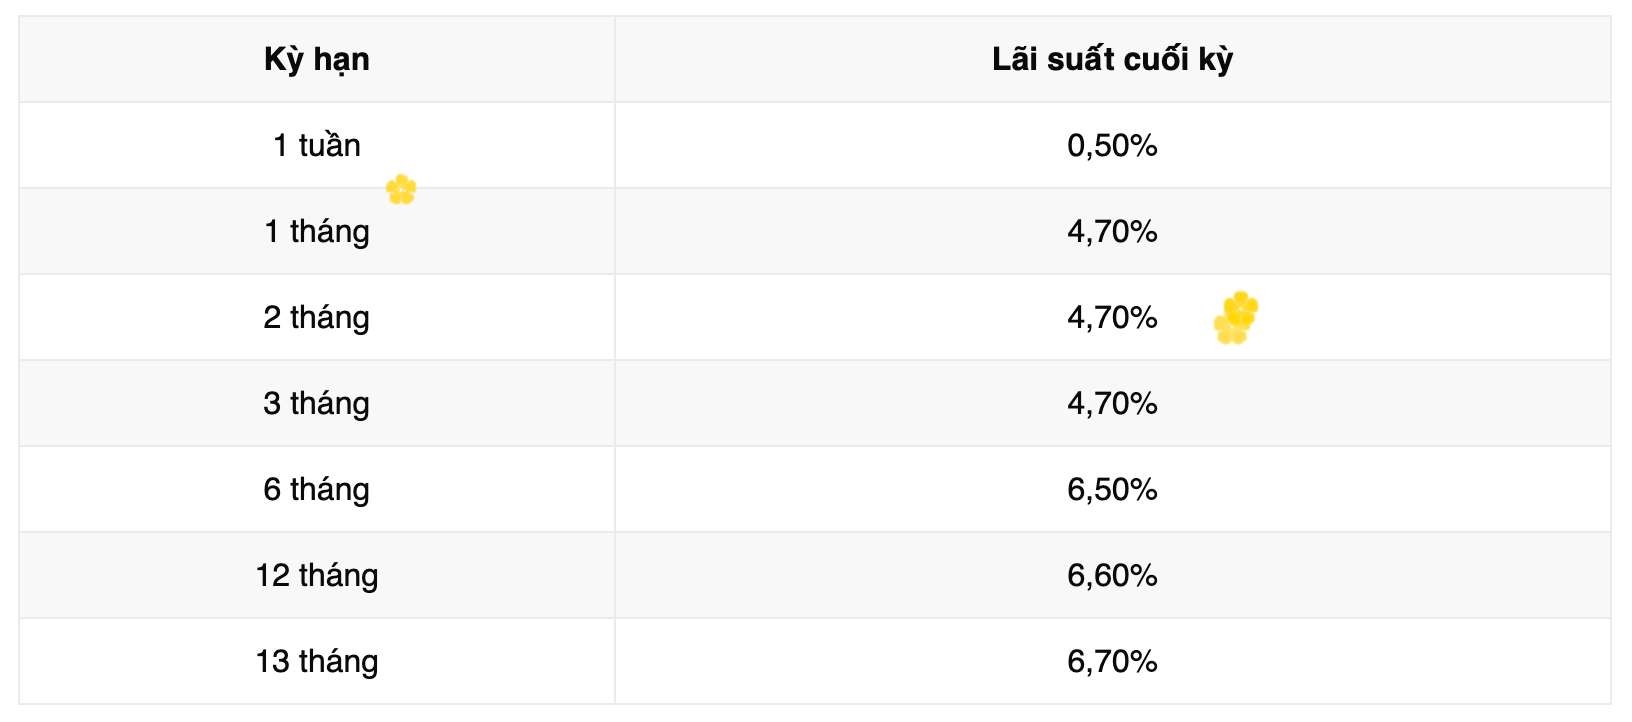The image size is (1632, 722).
Task: Click empty space left of 13 tháng
Action: pyautogui.click(x=130, y=662)
